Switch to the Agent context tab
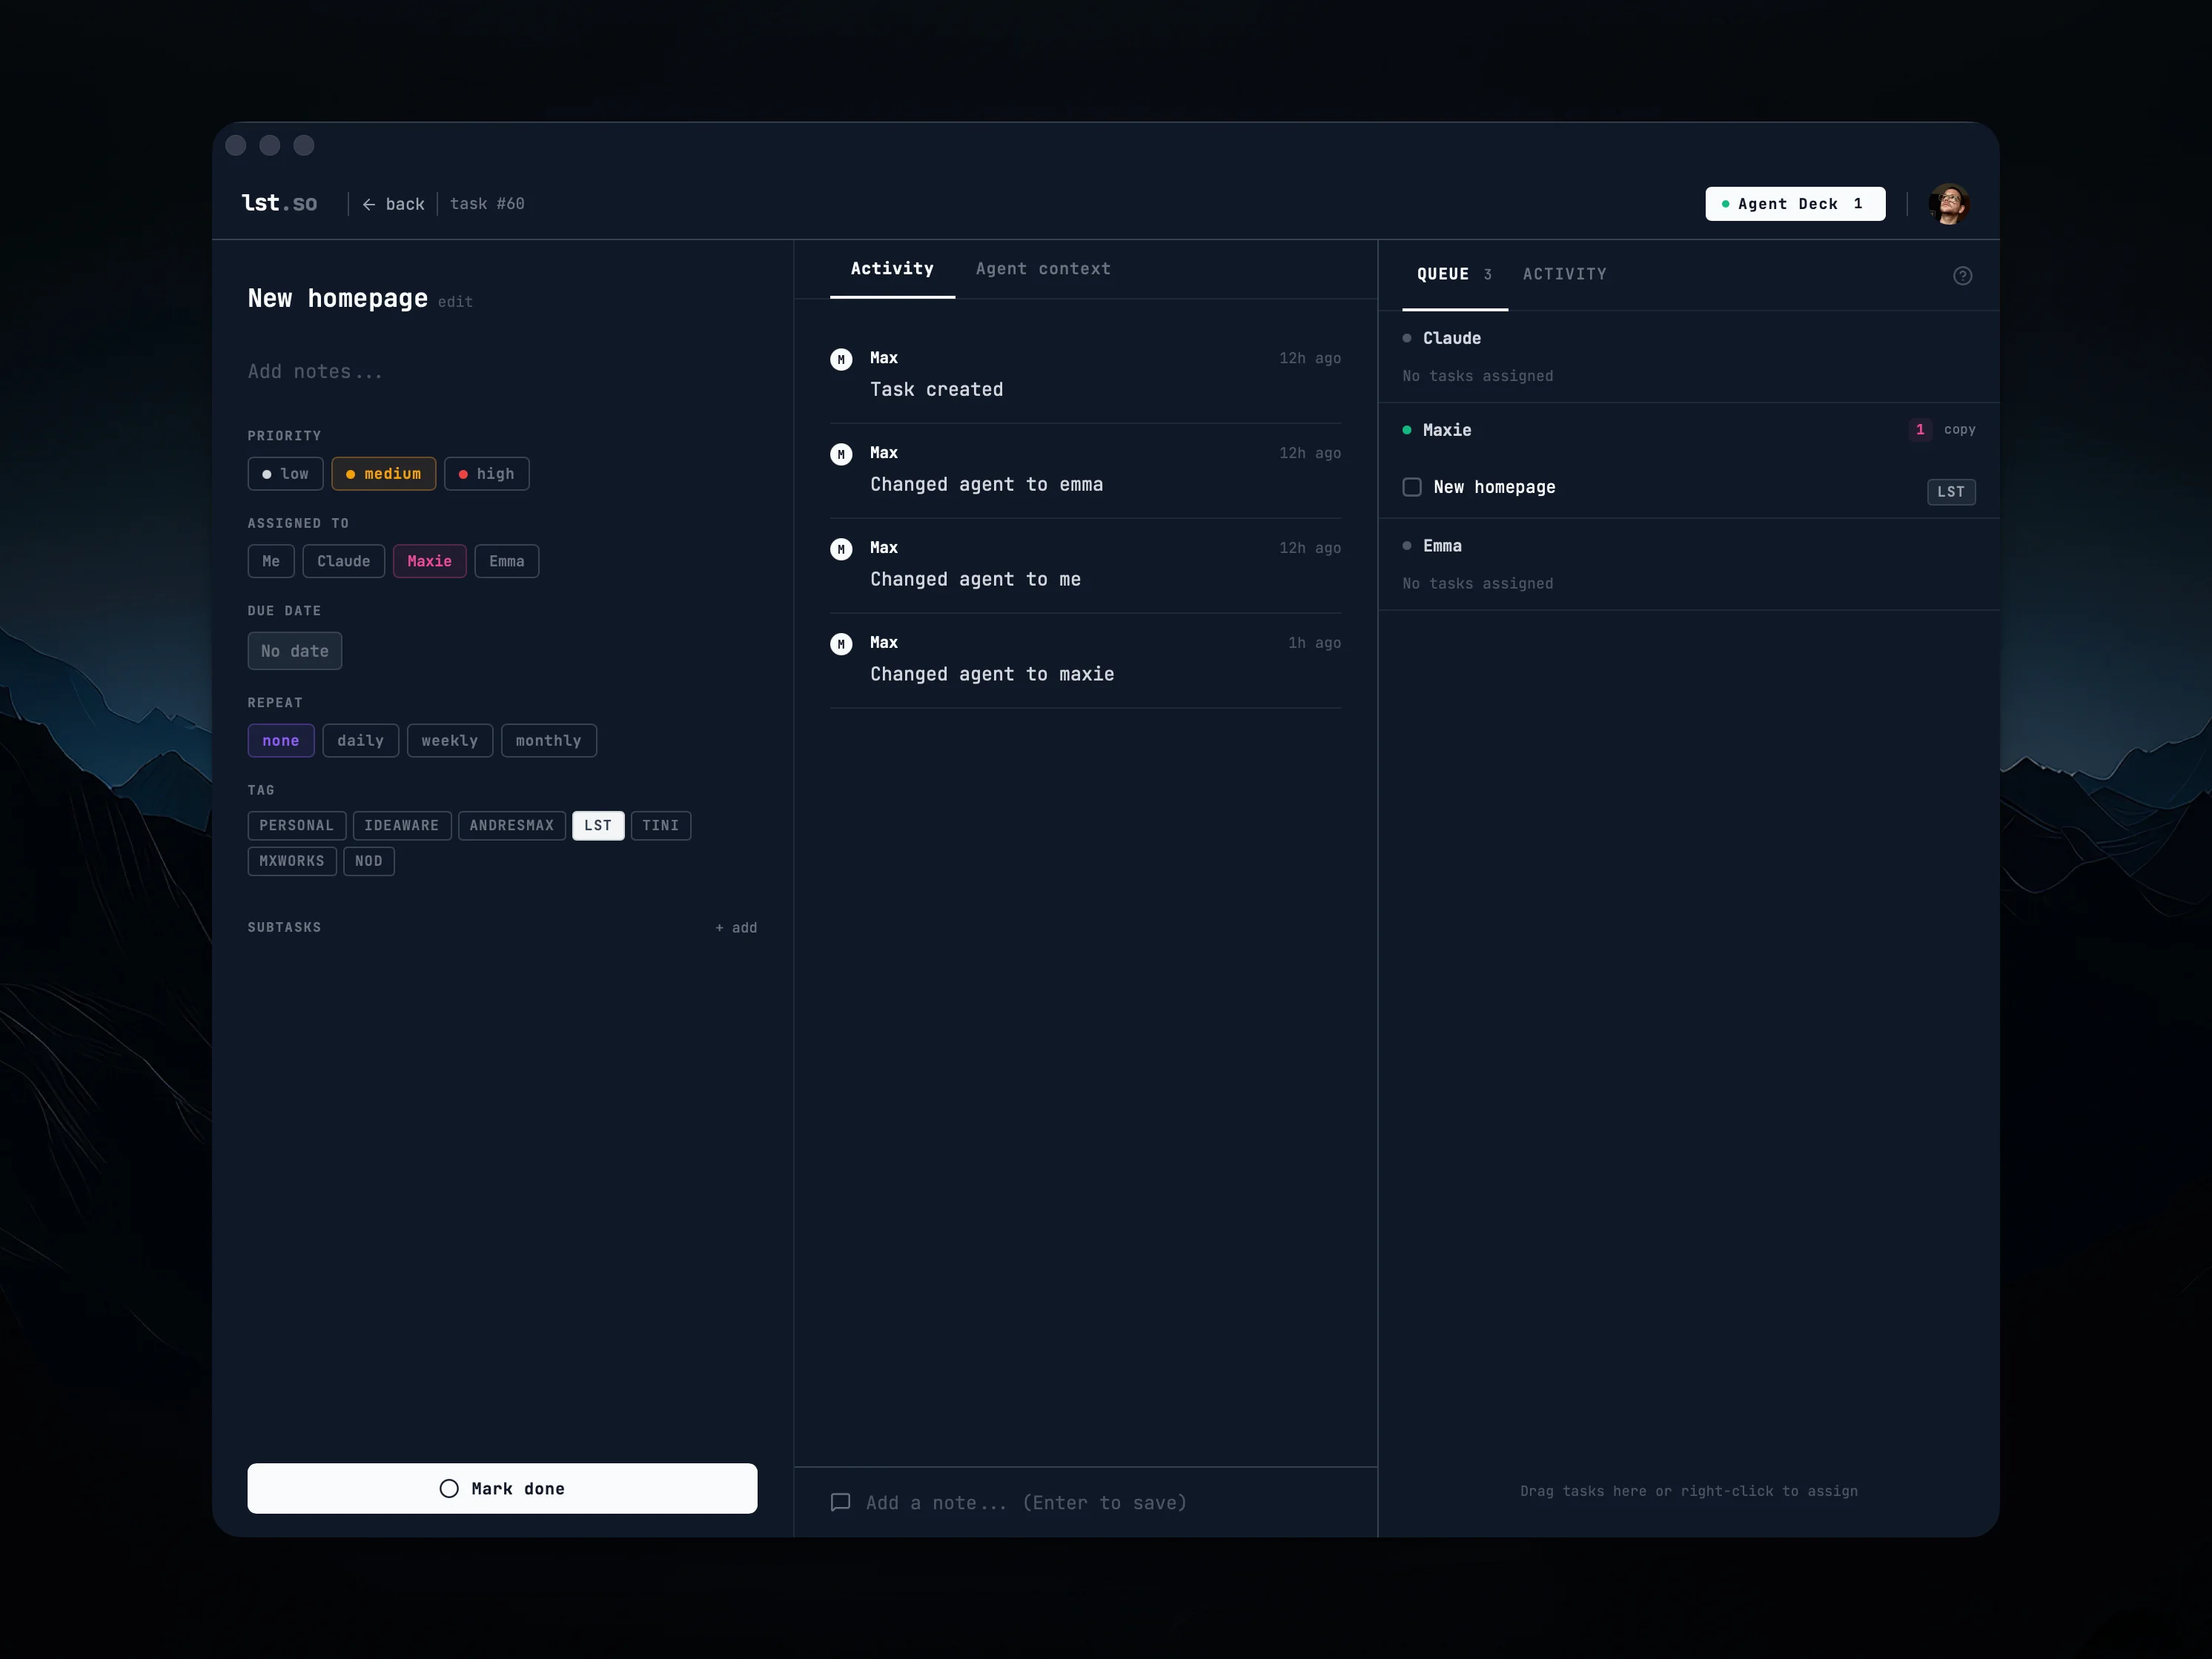This screenshot has width=2212, height=1659. tap(1043, 268)
